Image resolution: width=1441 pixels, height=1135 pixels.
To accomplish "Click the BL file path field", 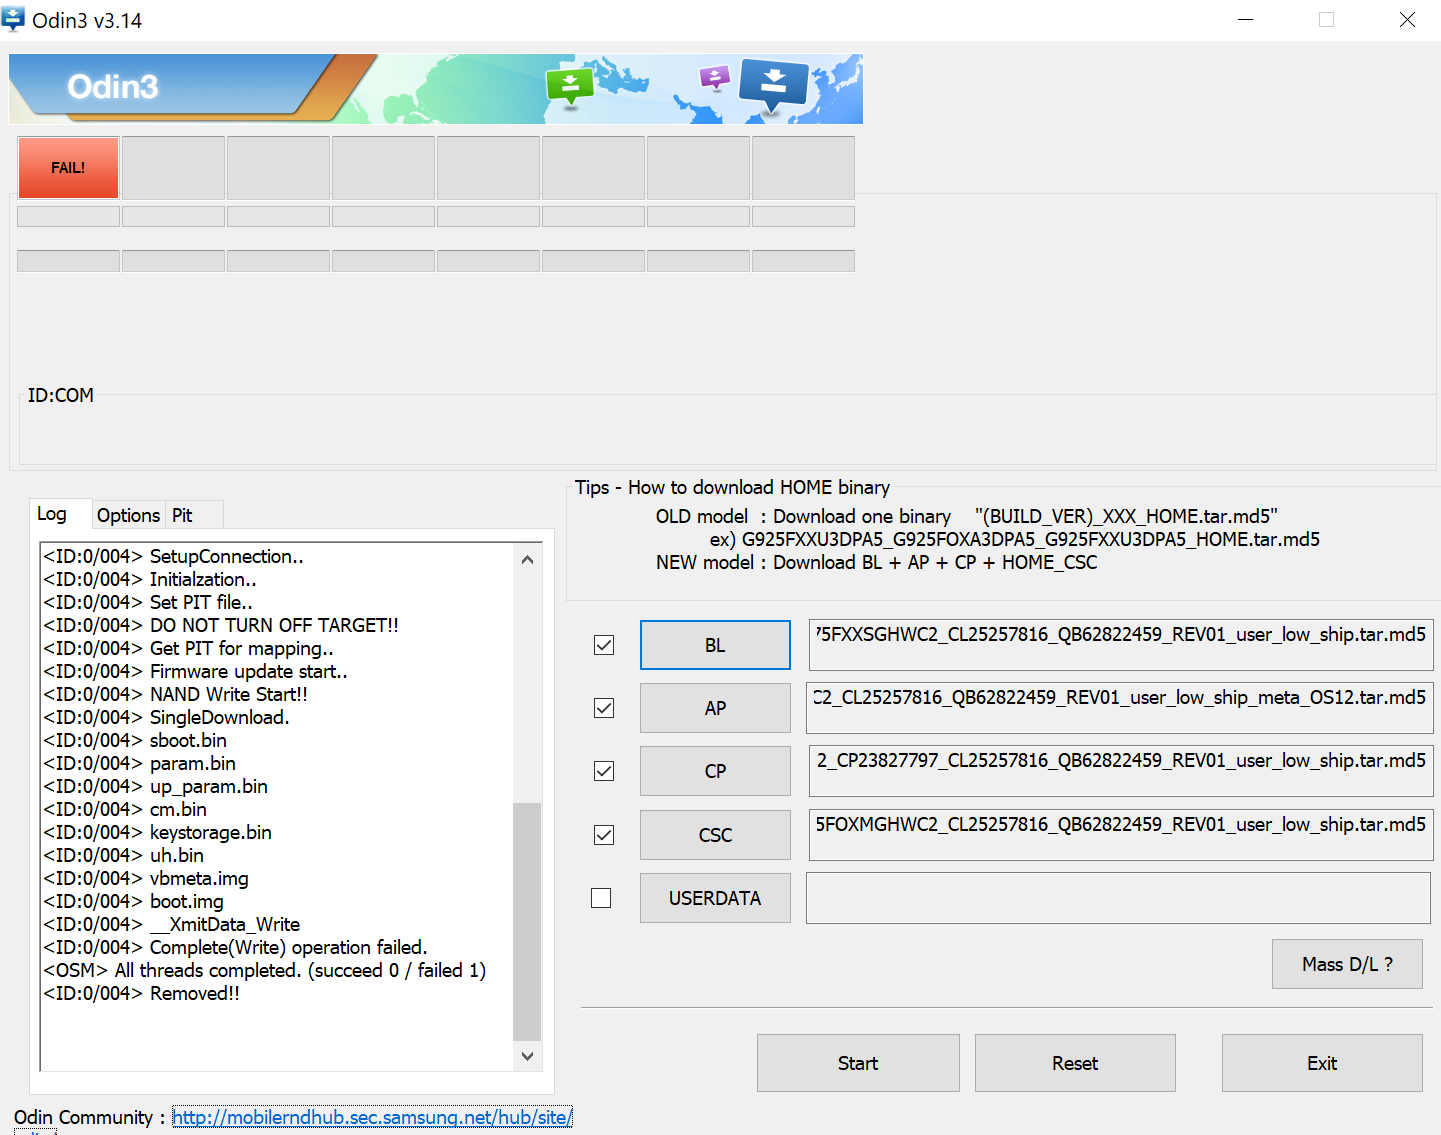I will (1121, 645).
